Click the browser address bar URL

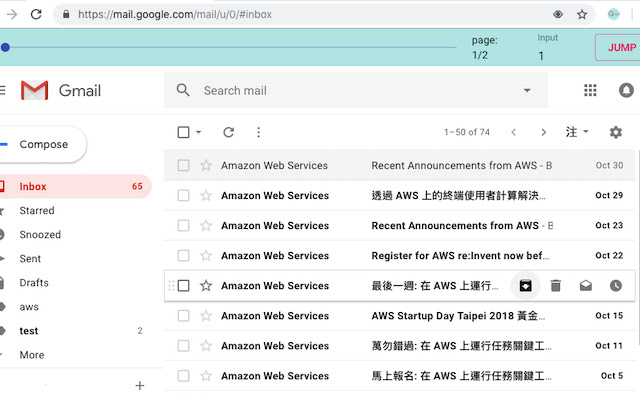[x=175, y=14]
